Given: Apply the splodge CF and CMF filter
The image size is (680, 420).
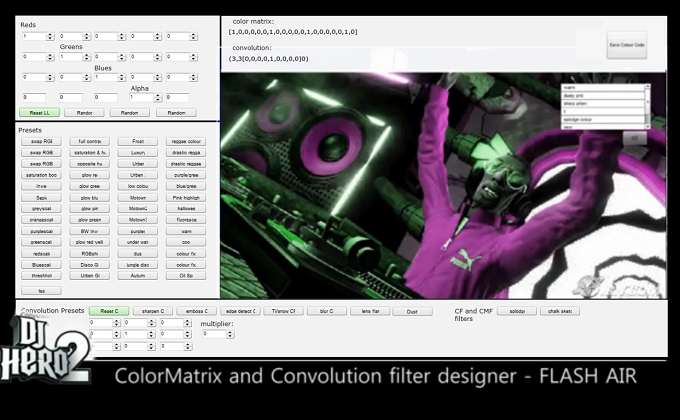Looking at the screenshot, I should [x=517, y=311].
